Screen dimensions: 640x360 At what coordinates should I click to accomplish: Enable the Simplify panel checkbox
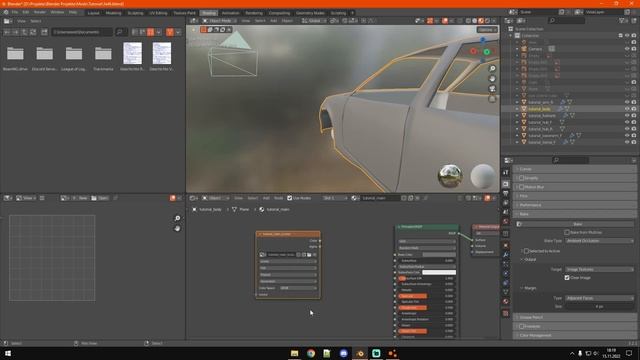[521, 178]
